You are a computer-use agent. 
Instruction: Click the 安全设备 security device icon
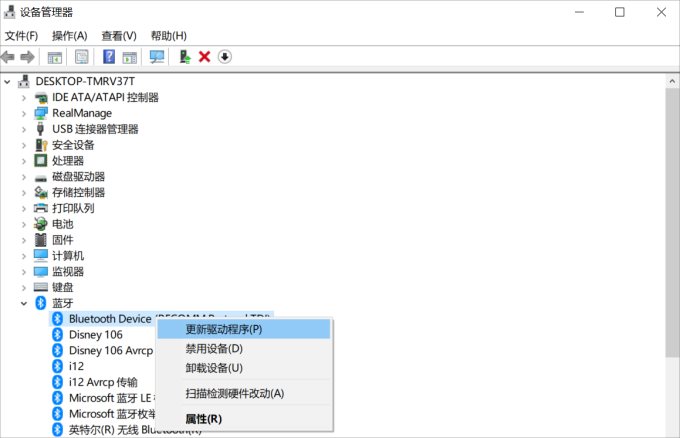41,145
